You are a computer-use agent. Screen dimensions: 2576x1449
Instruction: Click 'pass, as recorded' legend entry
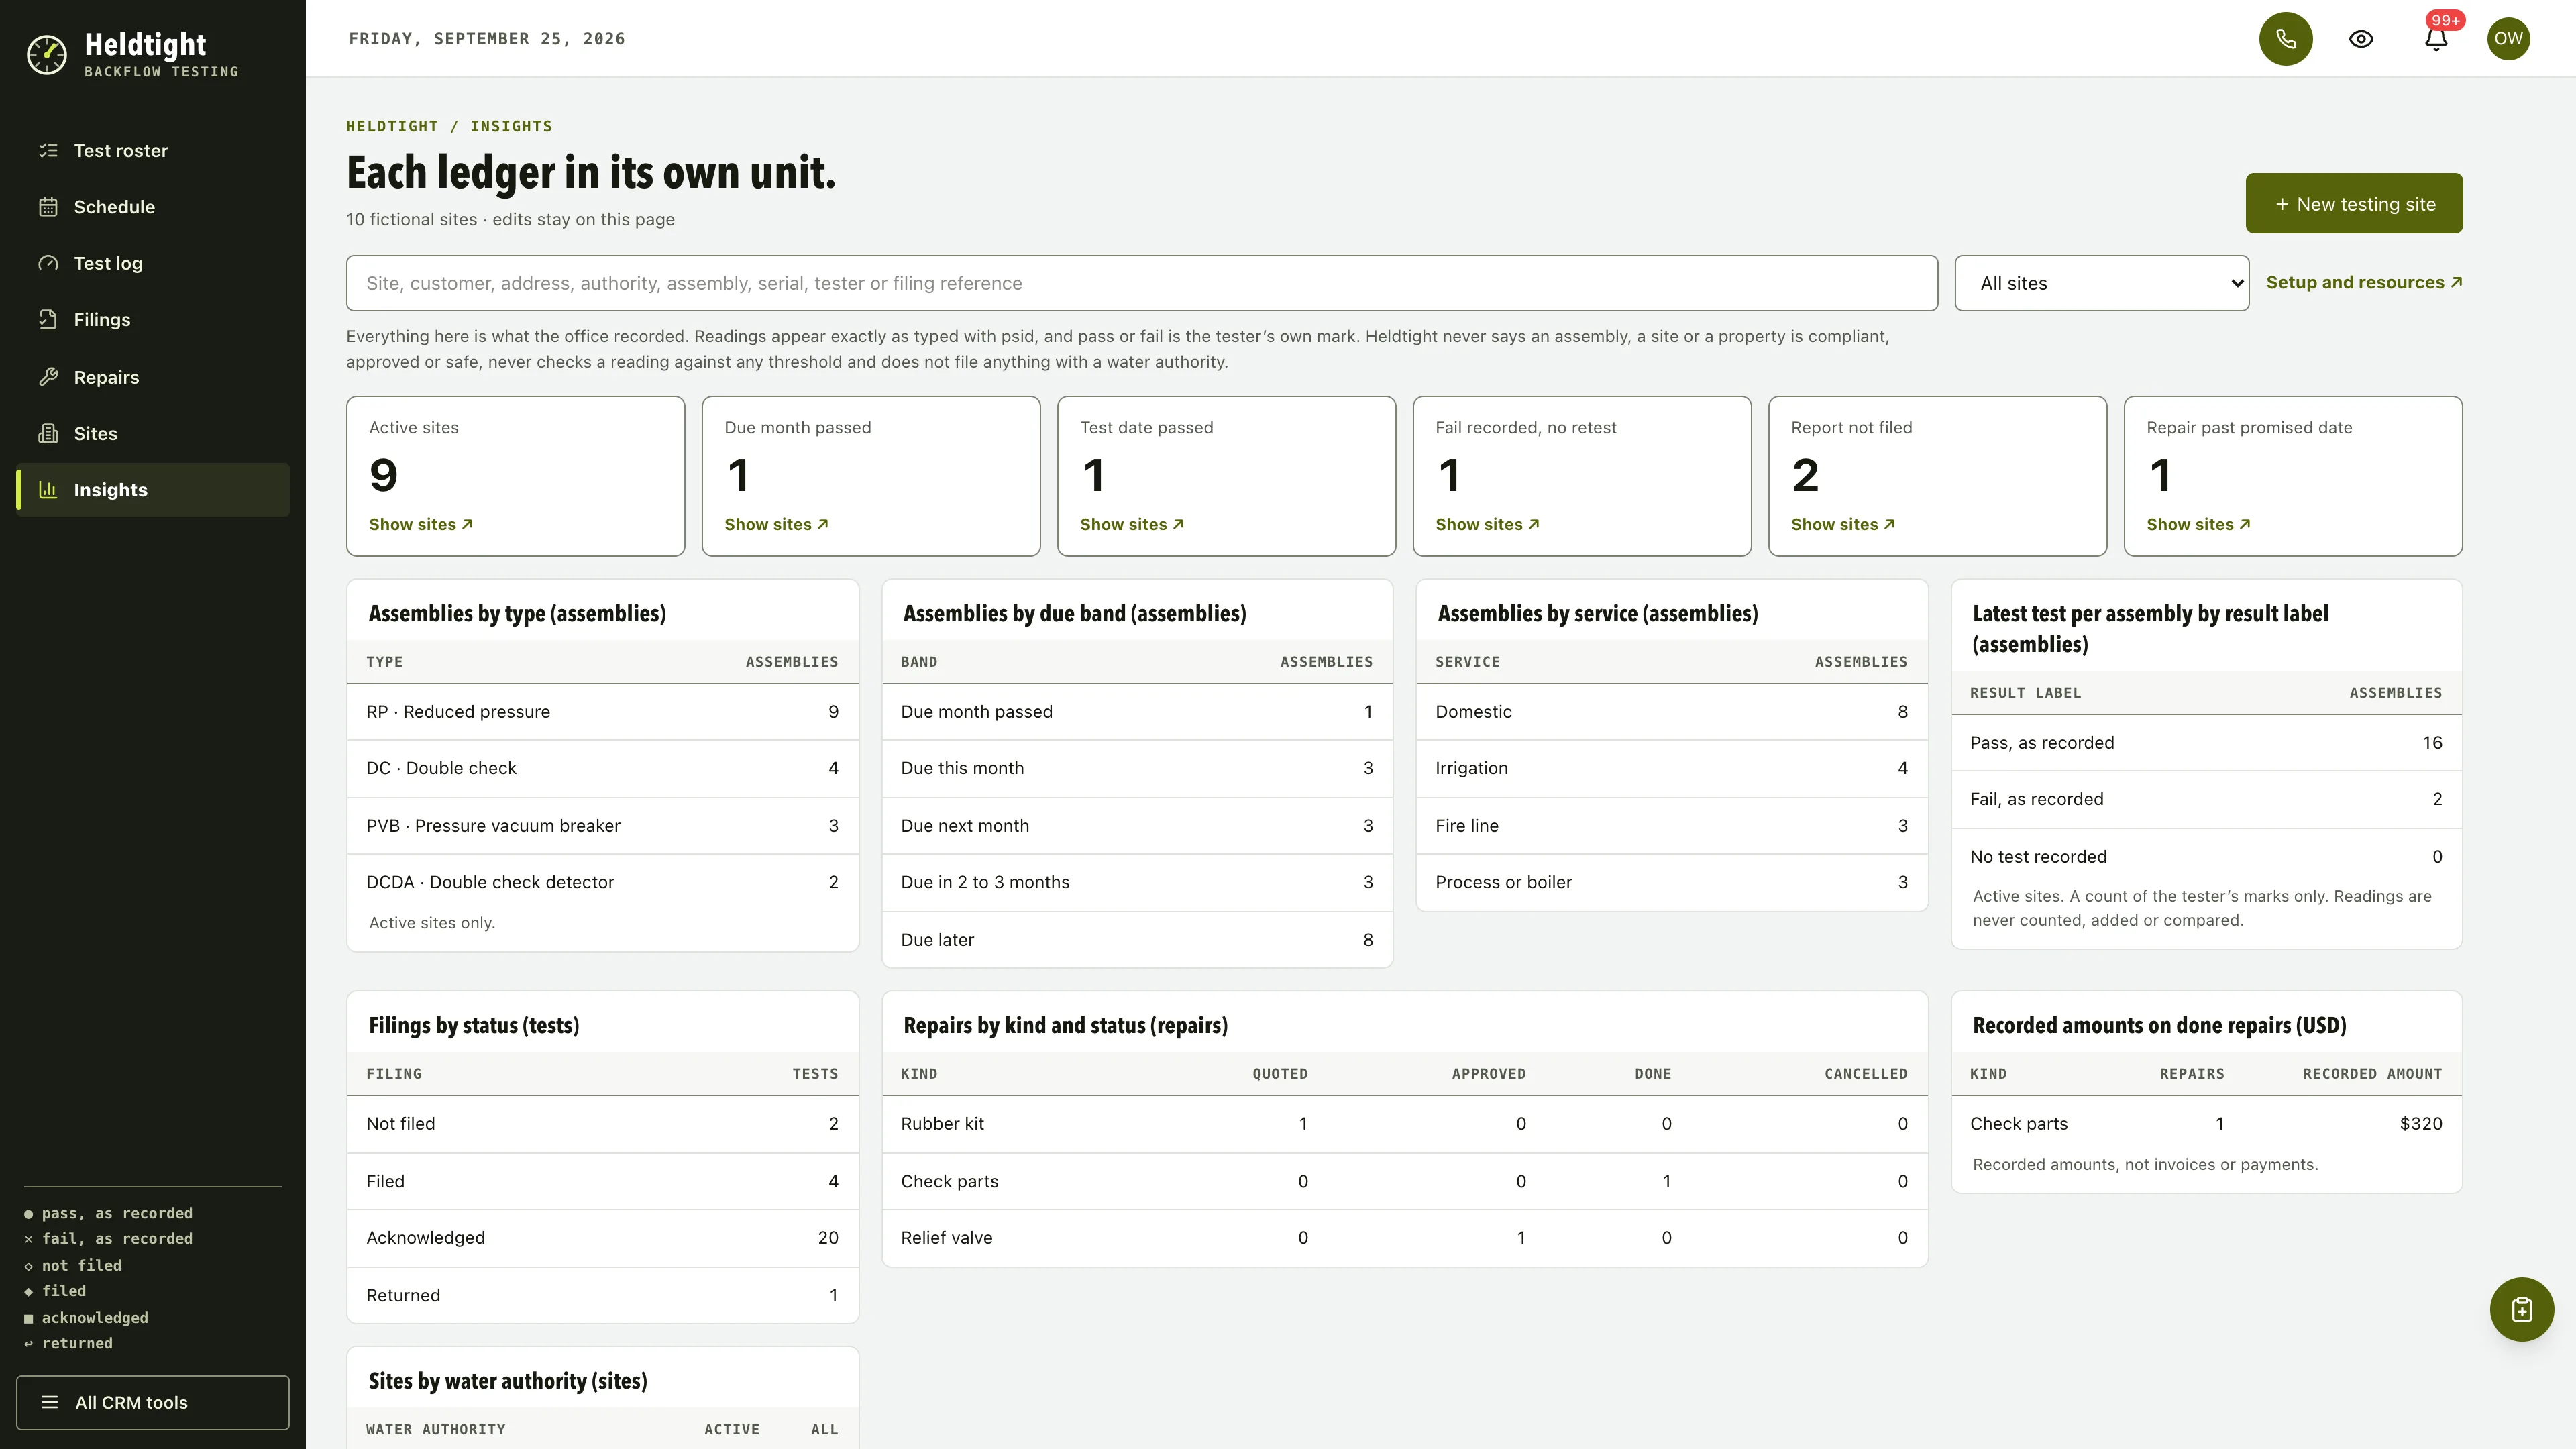[108, 1213]
